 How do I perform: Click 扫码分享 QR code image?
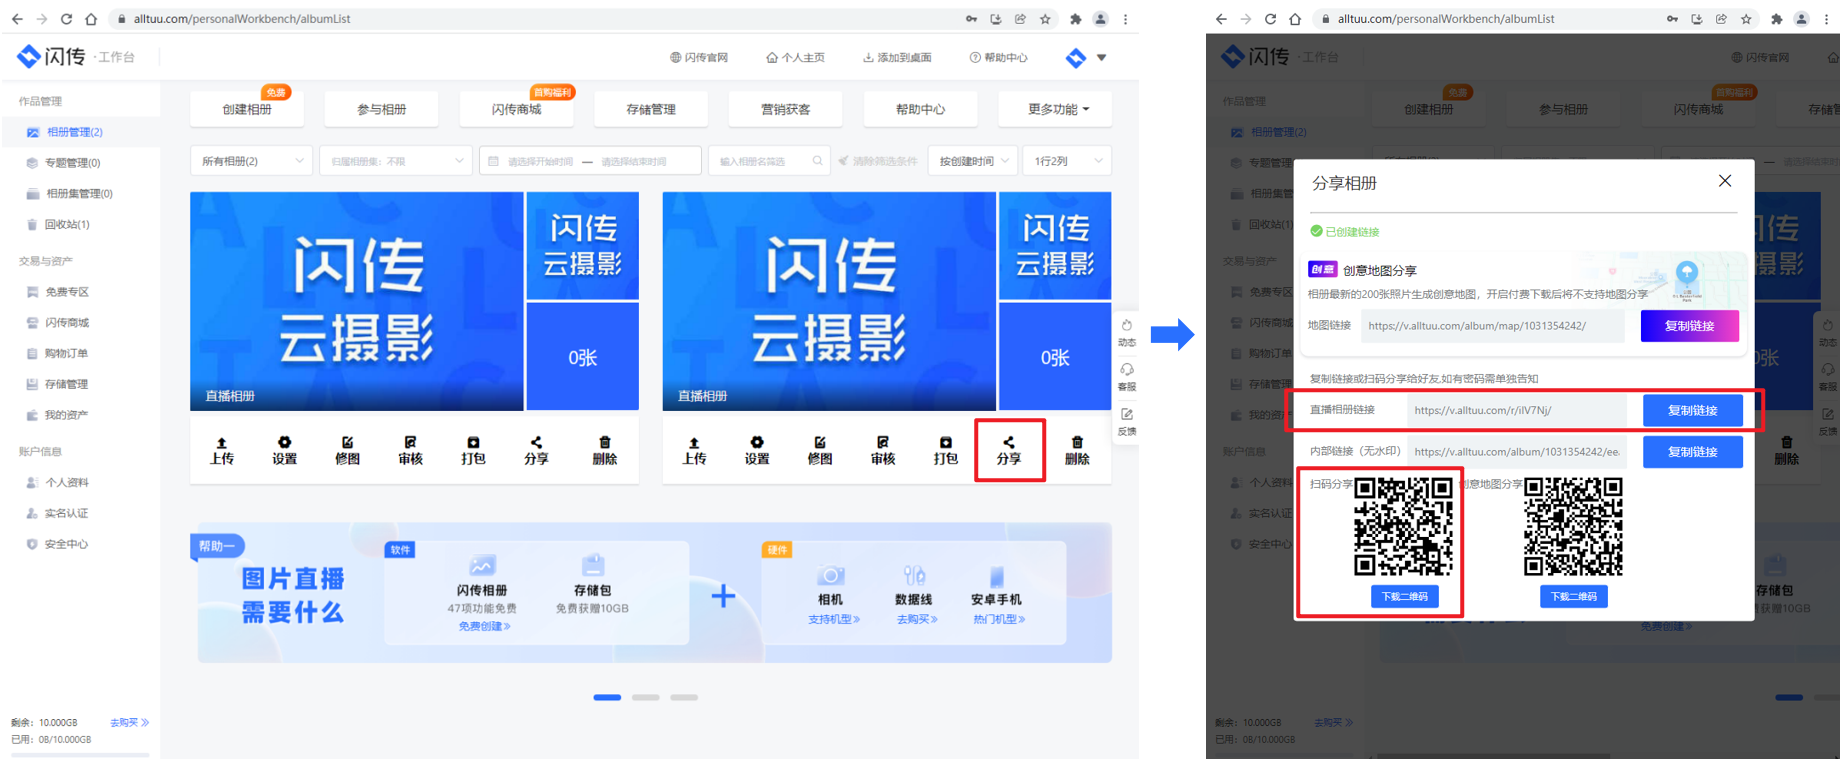coord(1403,526)
